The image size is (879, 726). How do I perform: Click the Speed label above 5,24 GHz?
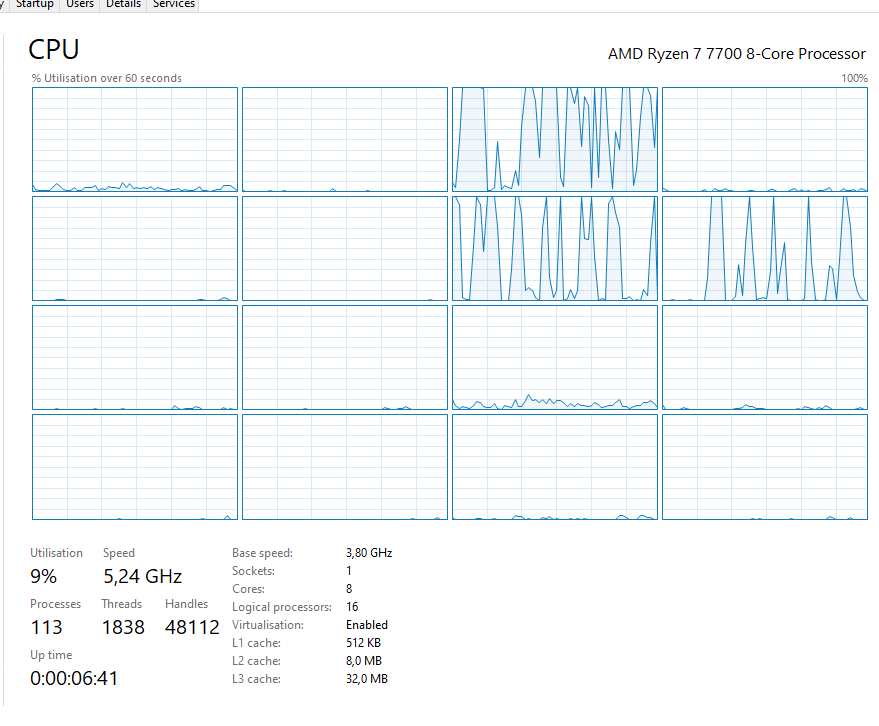pos(119,553)
